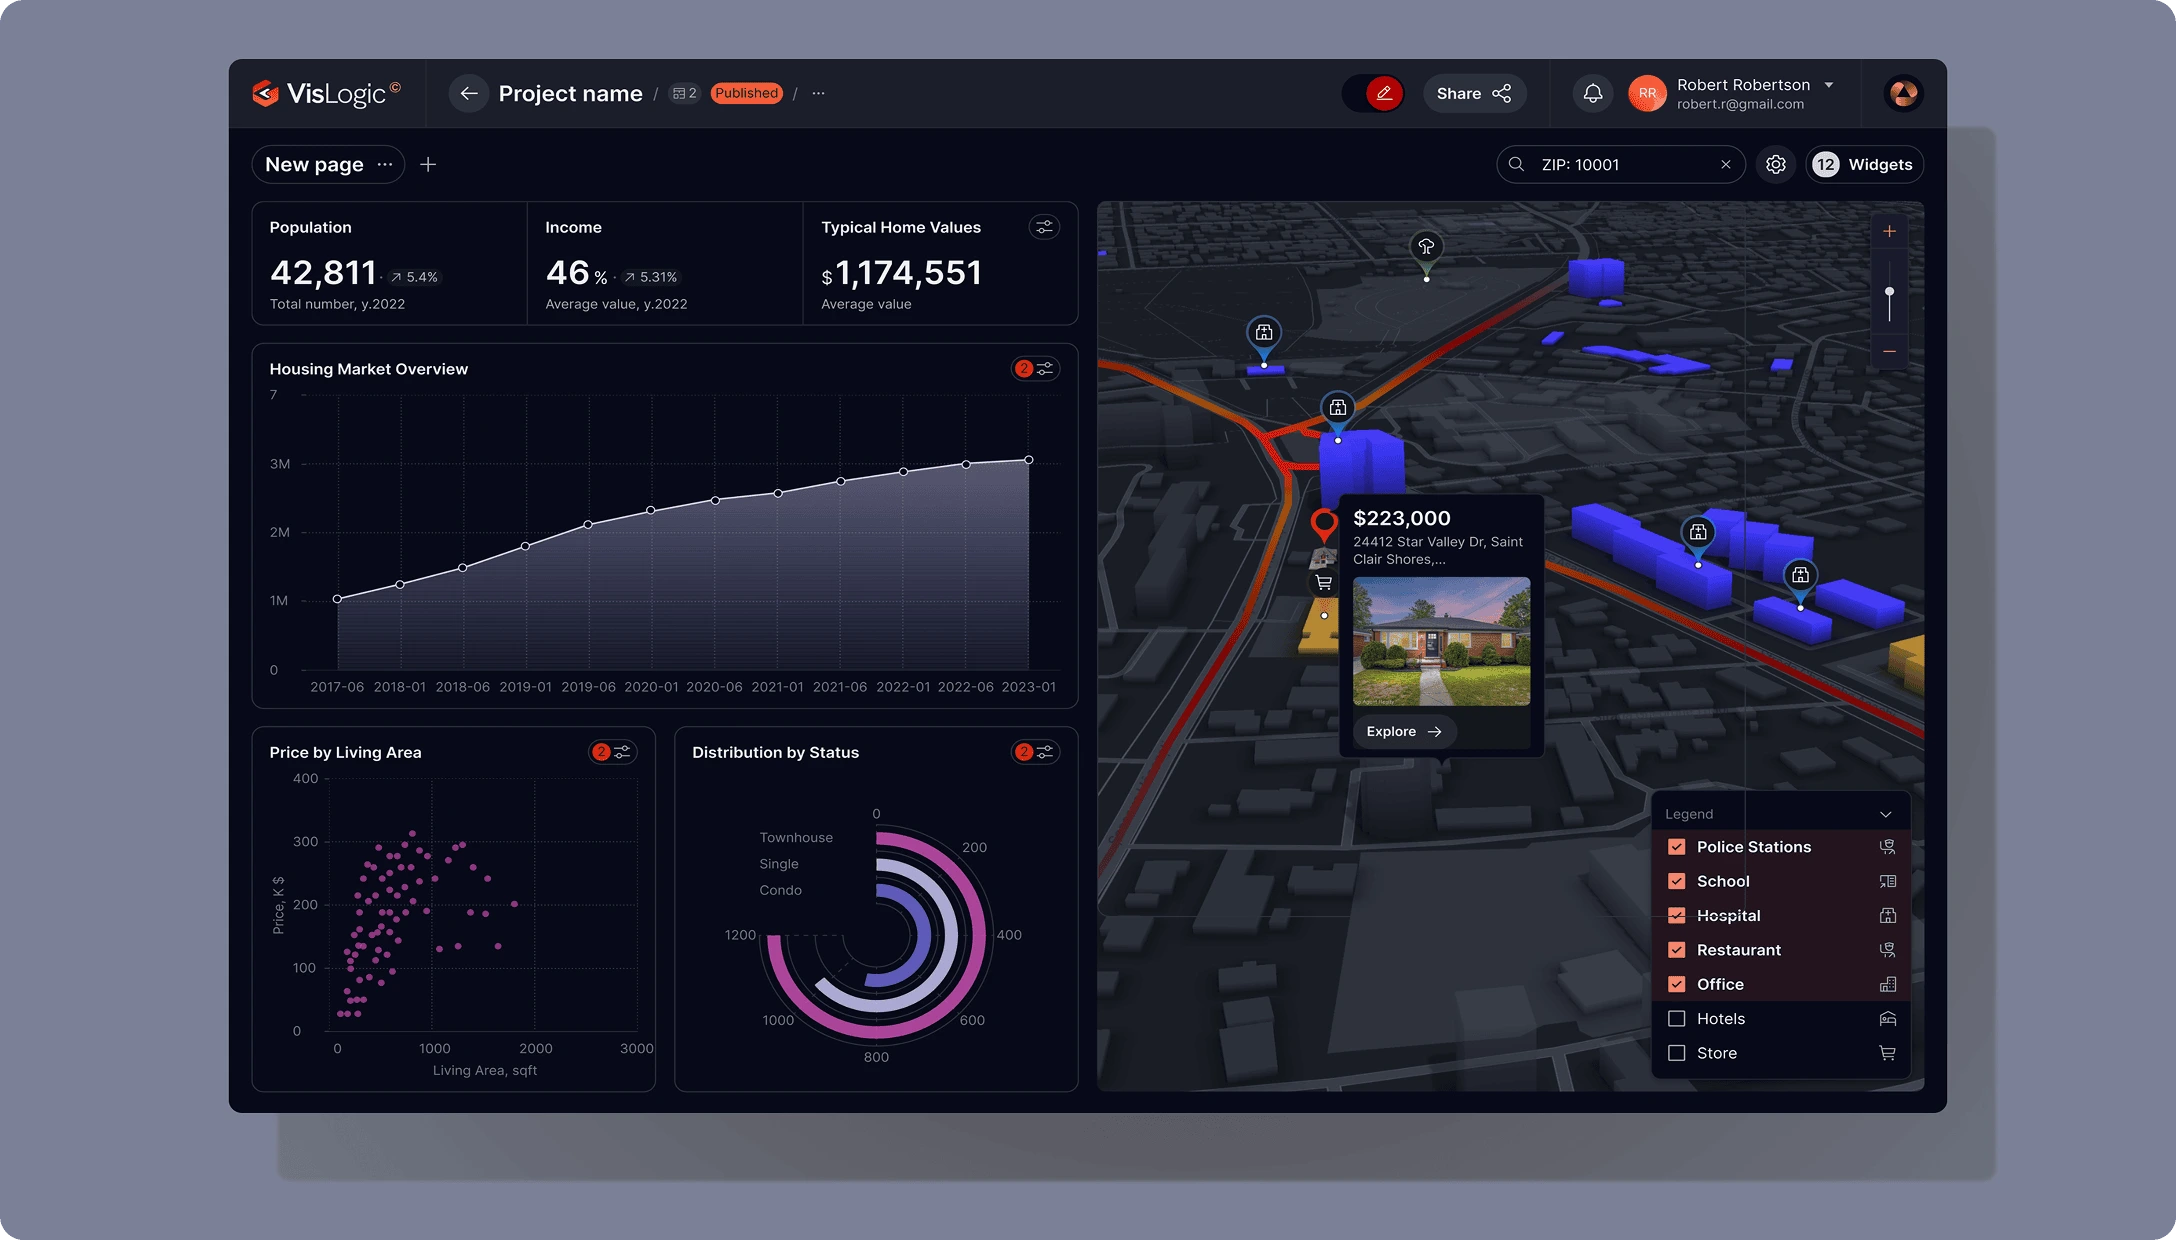The image size is (2176, 1240).
Task: Open Typical Home Values filter settings
Action: coord(1044,227)
